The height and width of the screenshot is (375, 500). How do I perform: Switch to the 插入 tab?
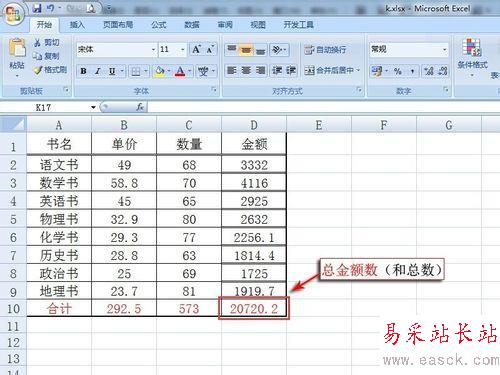(77, 25)
